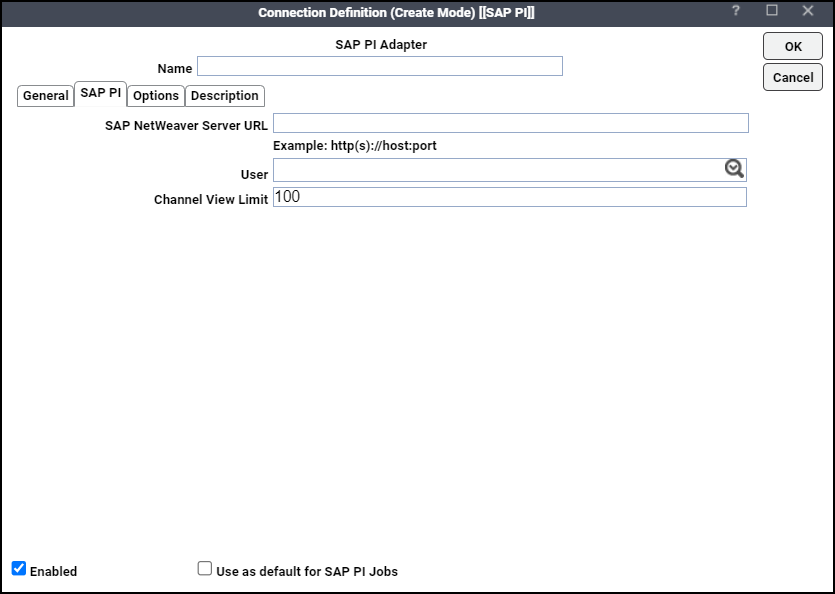
Task: Focus the Name input field
Action: (380, 66)
